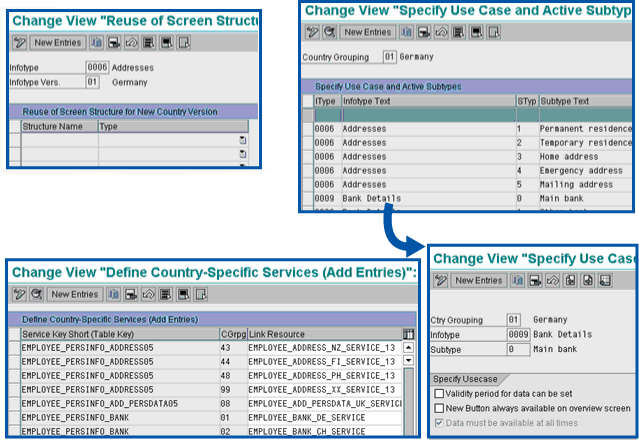Check 'New Button always available on overview screen'
Image resolution: width=639 pixels, height=446 pixels.
(x=440, y=408)
